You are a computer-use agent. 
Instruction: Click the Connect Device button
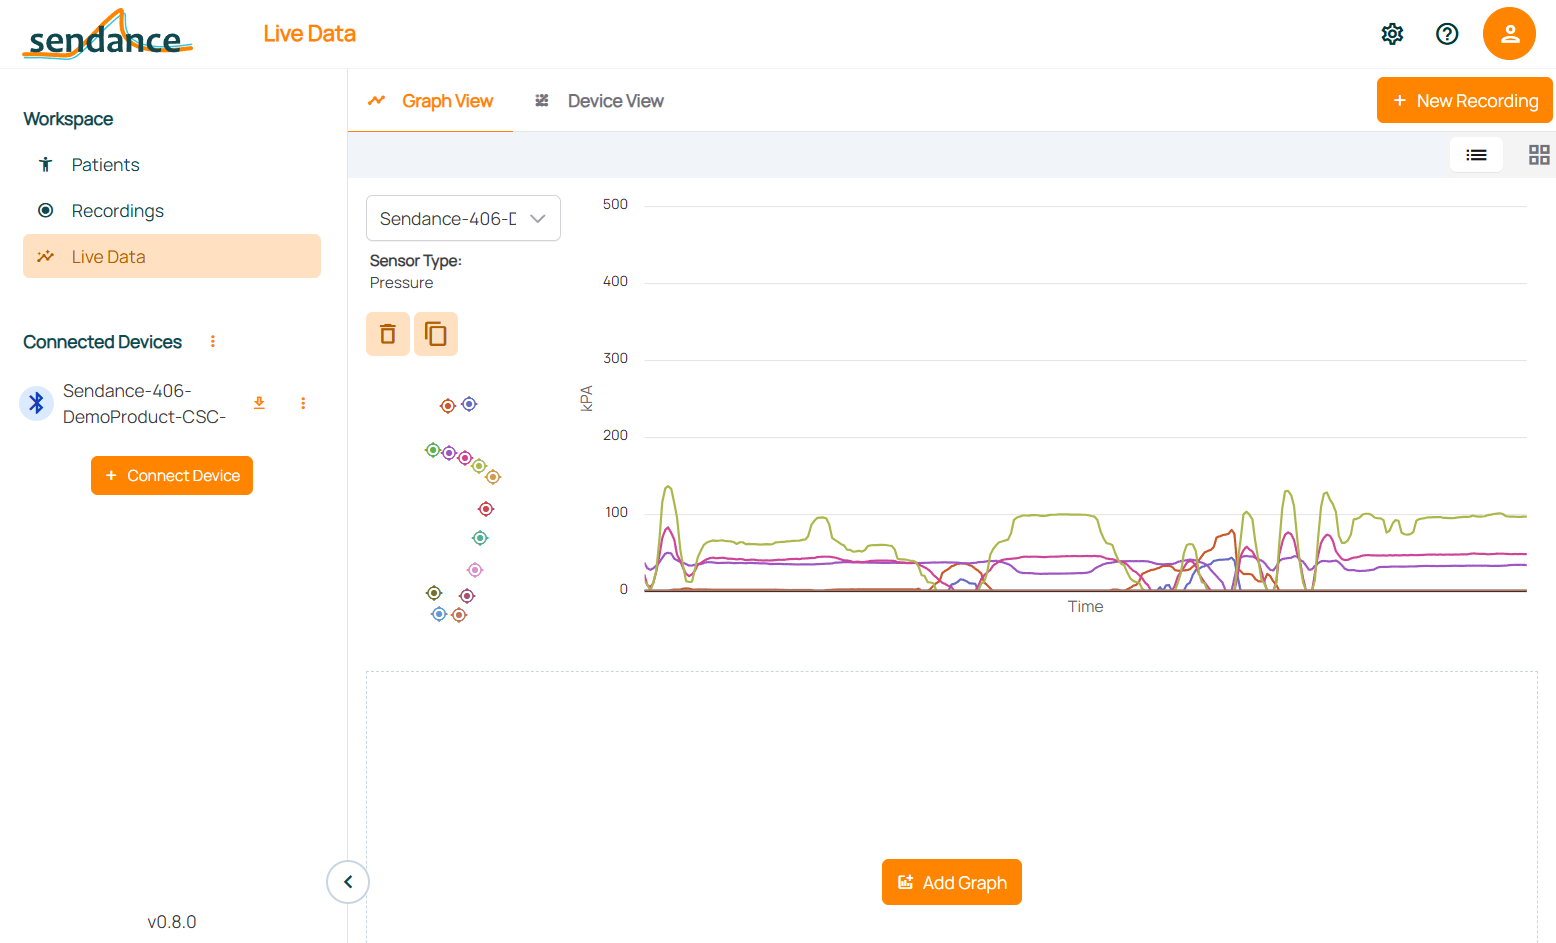pyautogui.click(x=172, y=476)
